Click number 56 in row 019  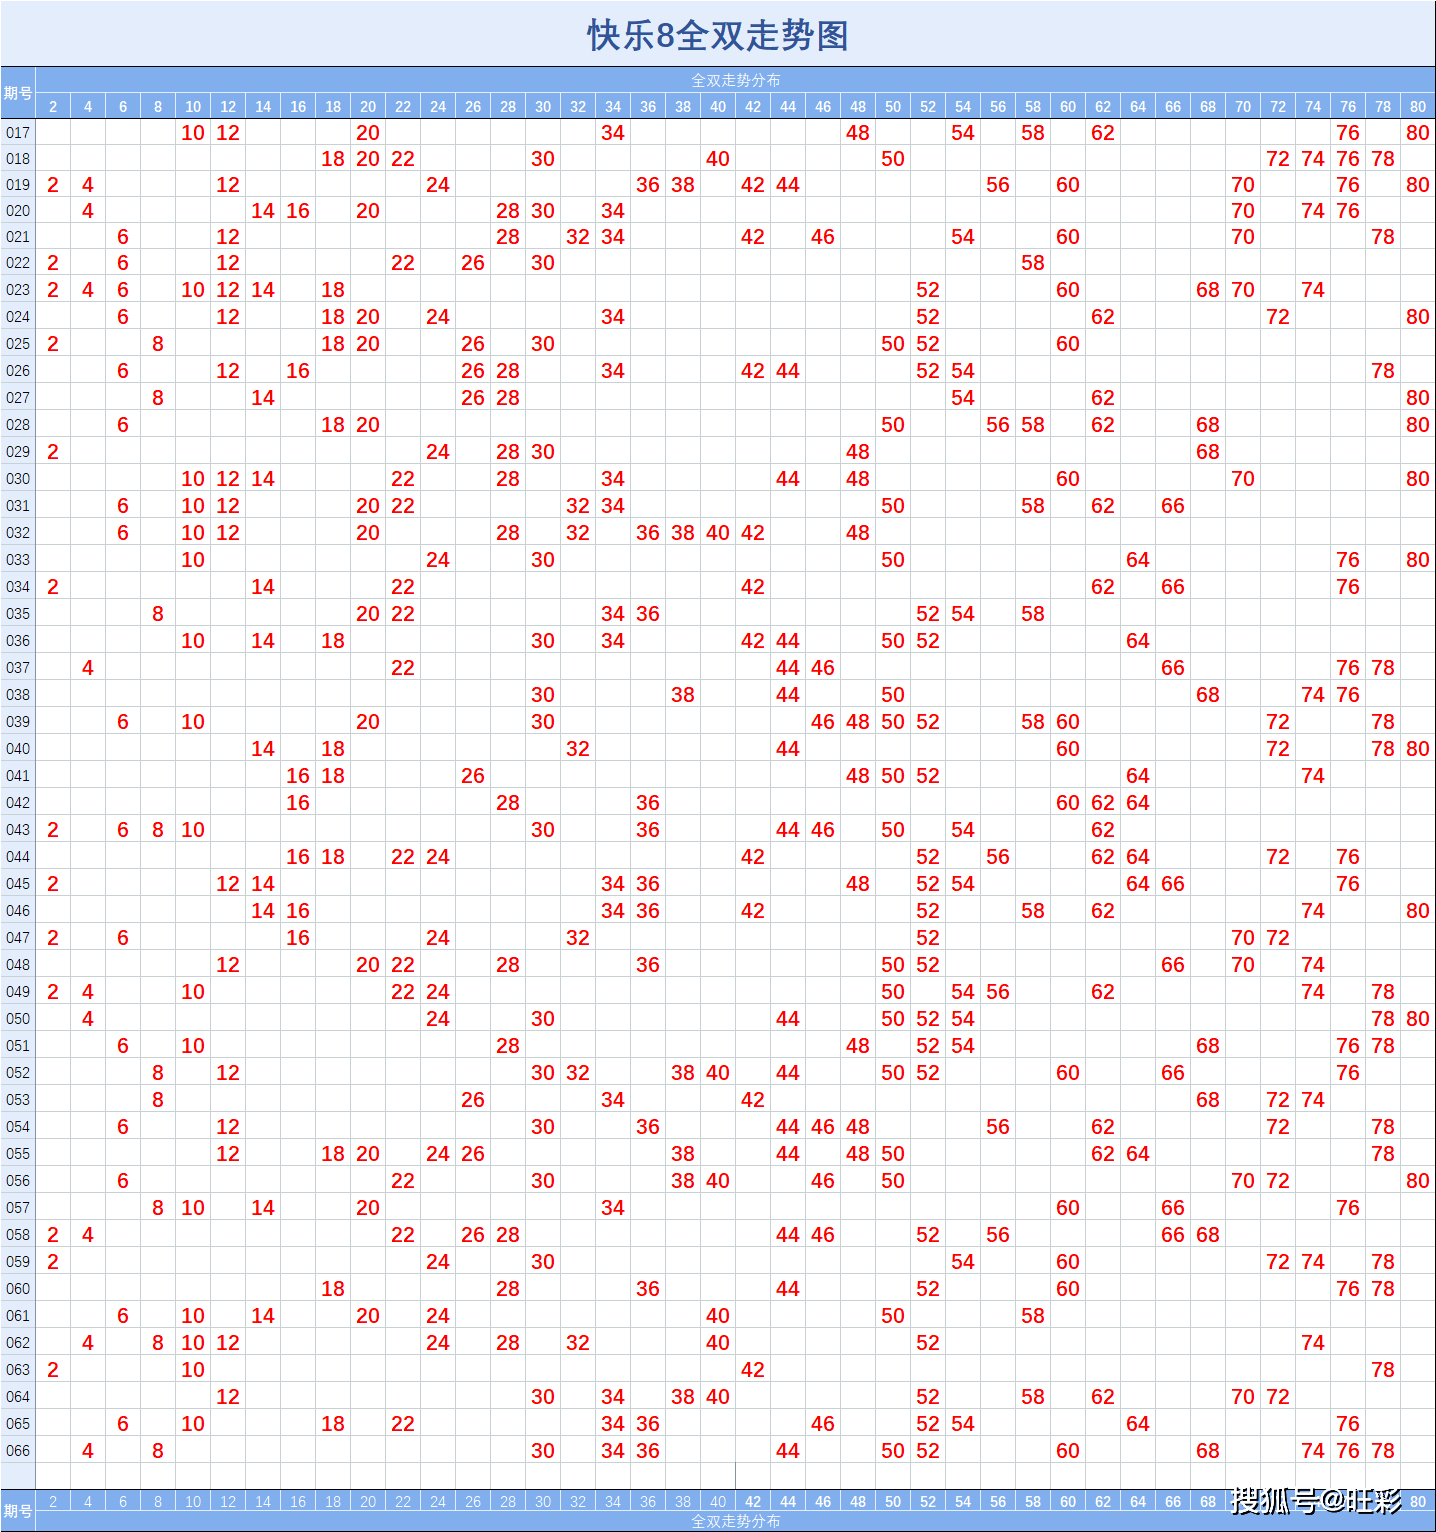pos(998,185)
